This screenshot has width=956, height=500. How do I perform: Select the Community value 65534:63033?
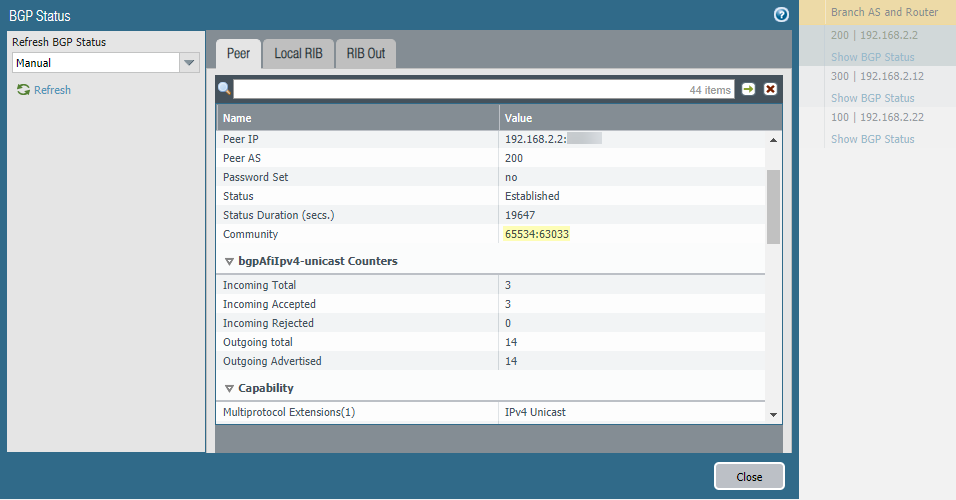click(537, 234)
